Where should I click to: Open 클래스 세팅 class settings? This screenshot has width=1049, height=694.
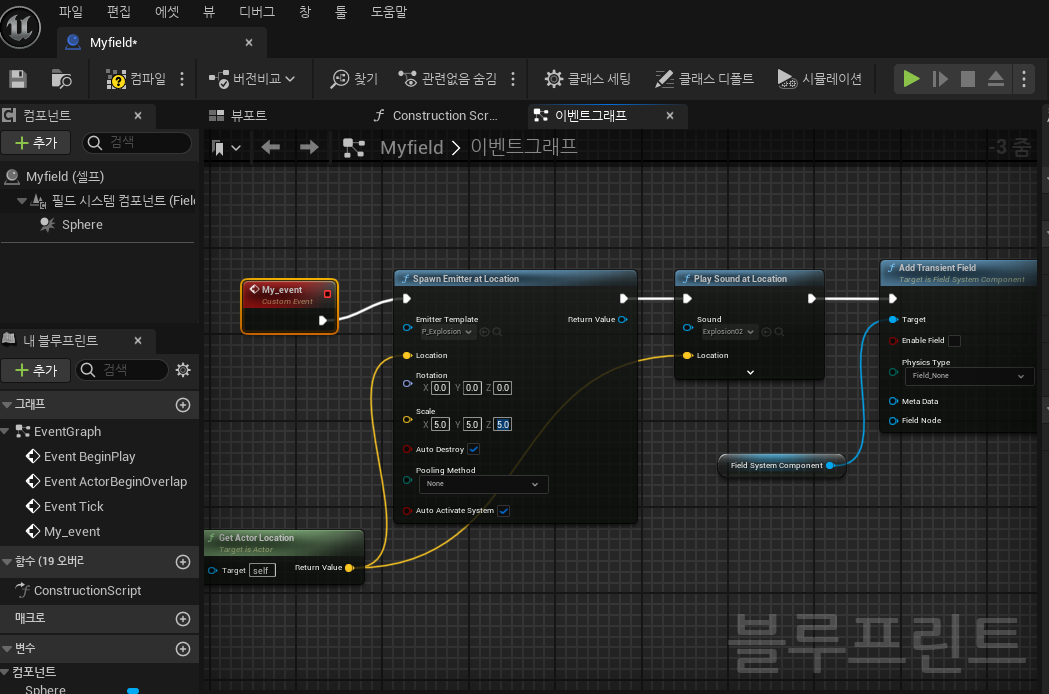click(x=587, y=79)
